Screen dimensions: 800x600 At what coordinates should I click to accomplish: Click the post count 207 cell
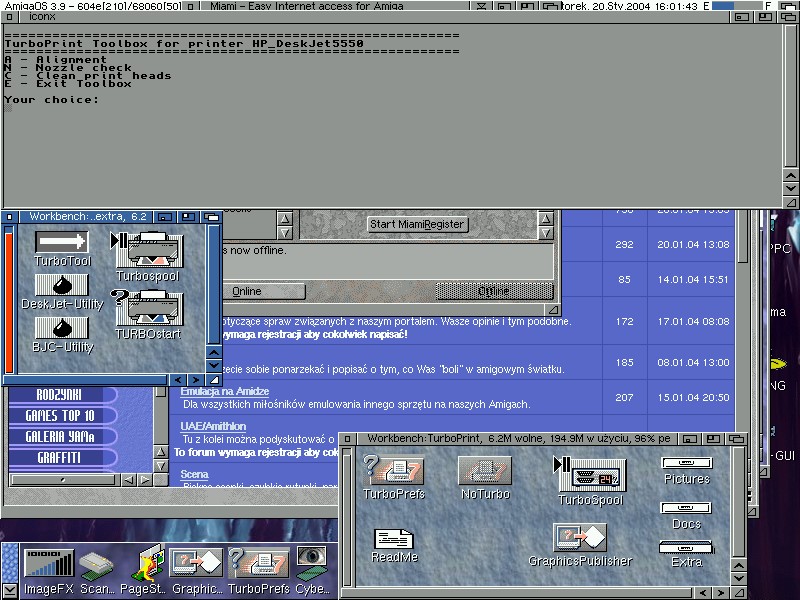tap(624, 397)
